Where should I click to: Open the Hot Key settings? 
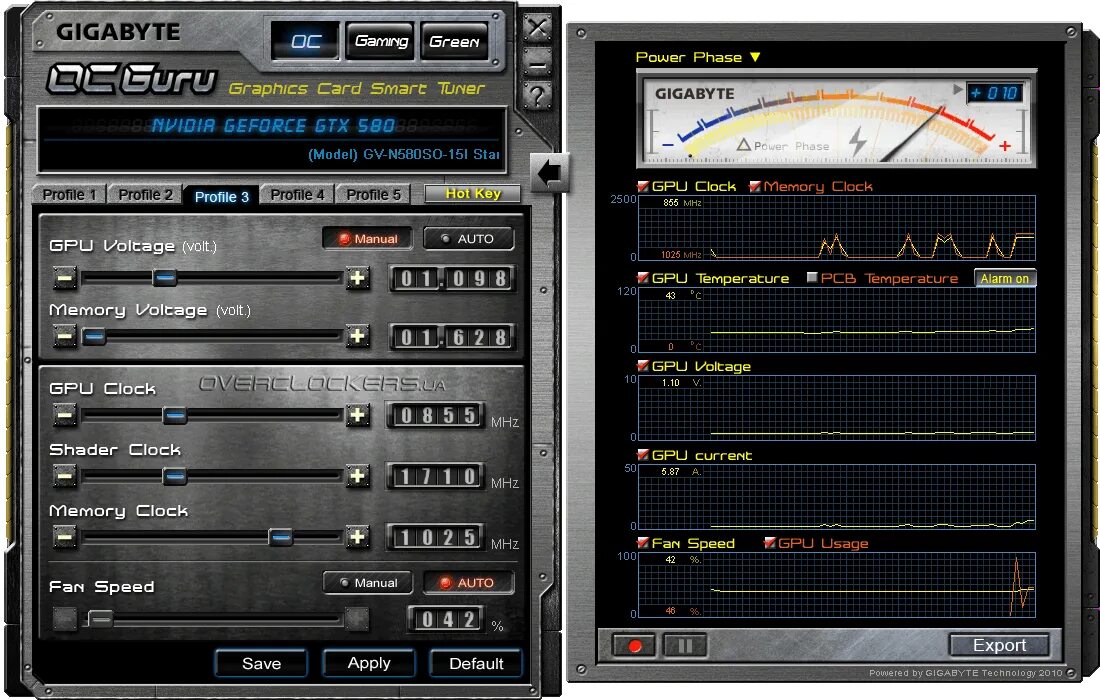tap(473, 194)
